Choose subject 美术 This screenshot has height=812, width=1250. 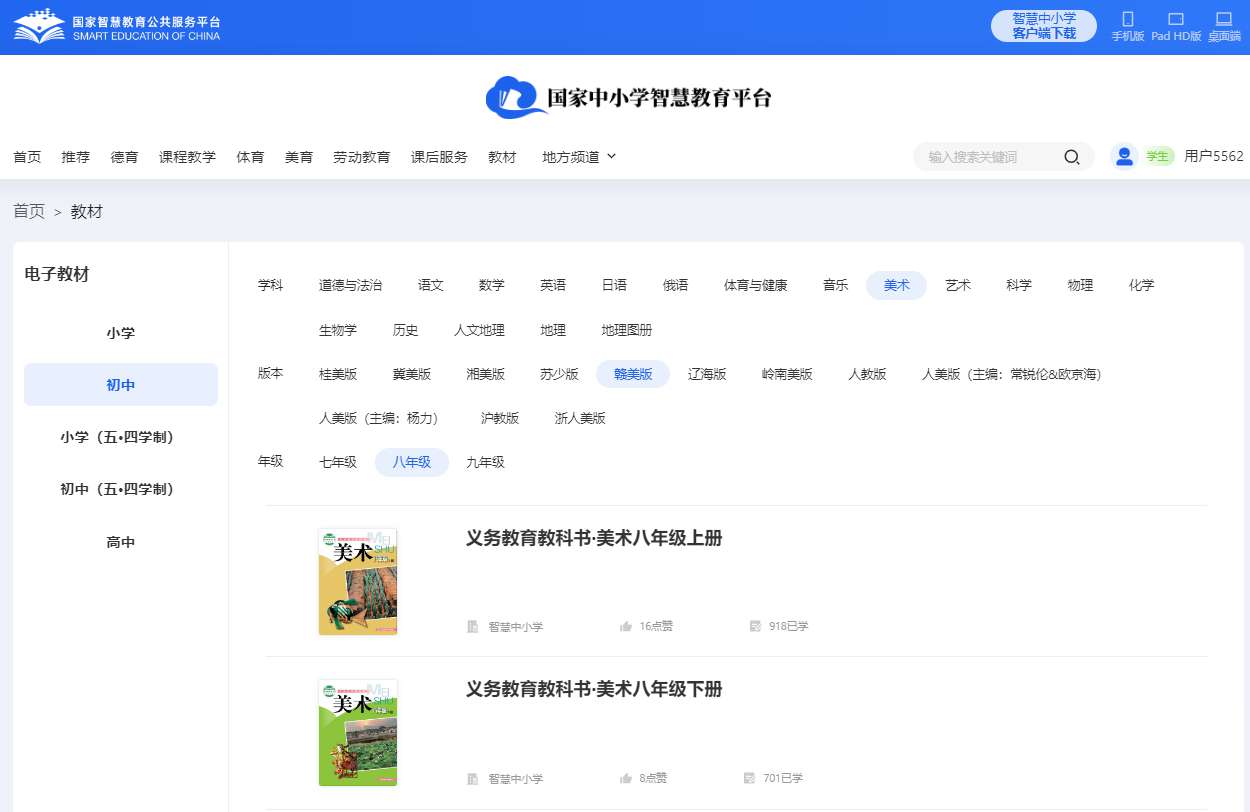[x=897, y=285]
